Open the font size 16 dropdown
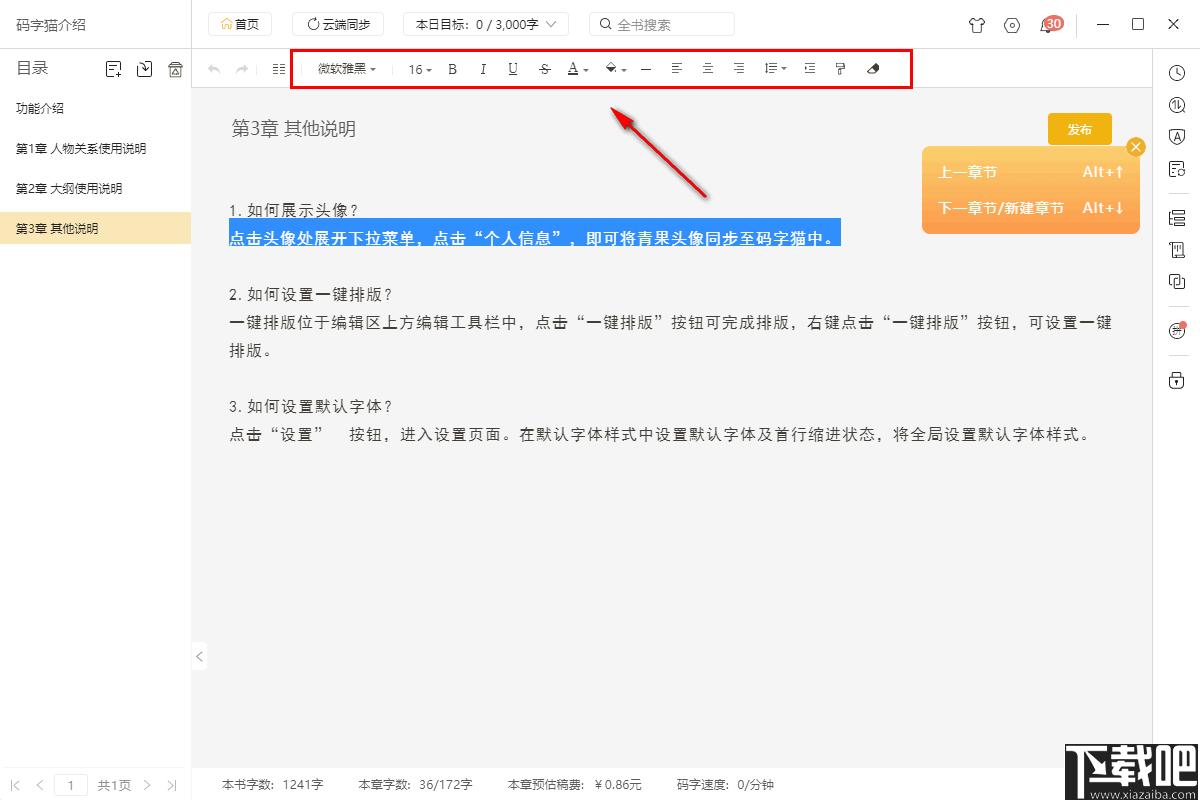 click(x=420, y=69)
